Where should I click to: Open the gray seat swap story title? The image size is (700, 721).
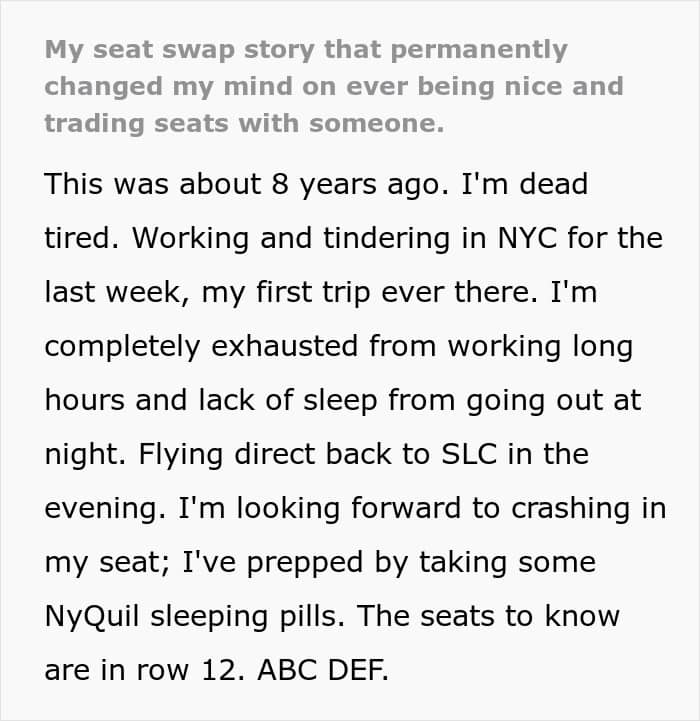click(x=334, y=86)
